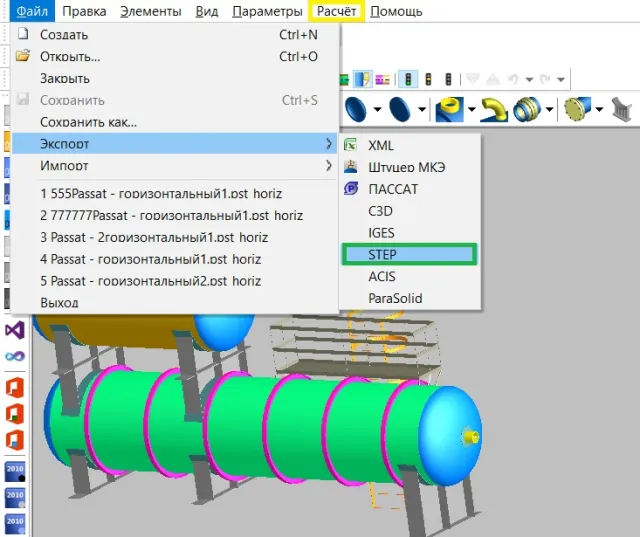640x537 pixels.
Task: Click the Штуцер МКЭ export icon
Action: [x=351, y=167]
